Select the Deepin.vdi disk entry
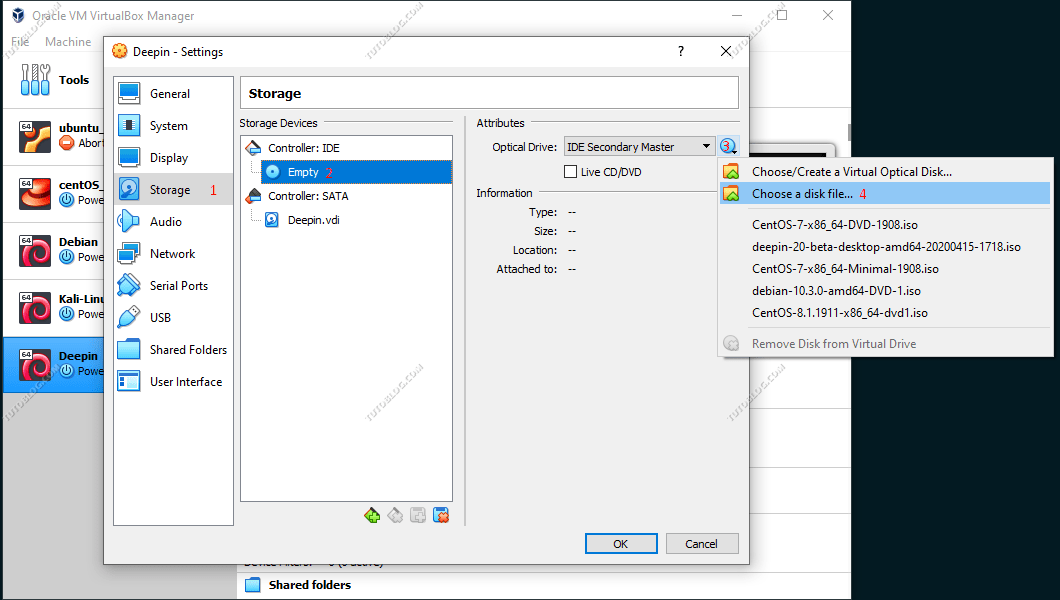1060x600 pixels. [313, 220]
